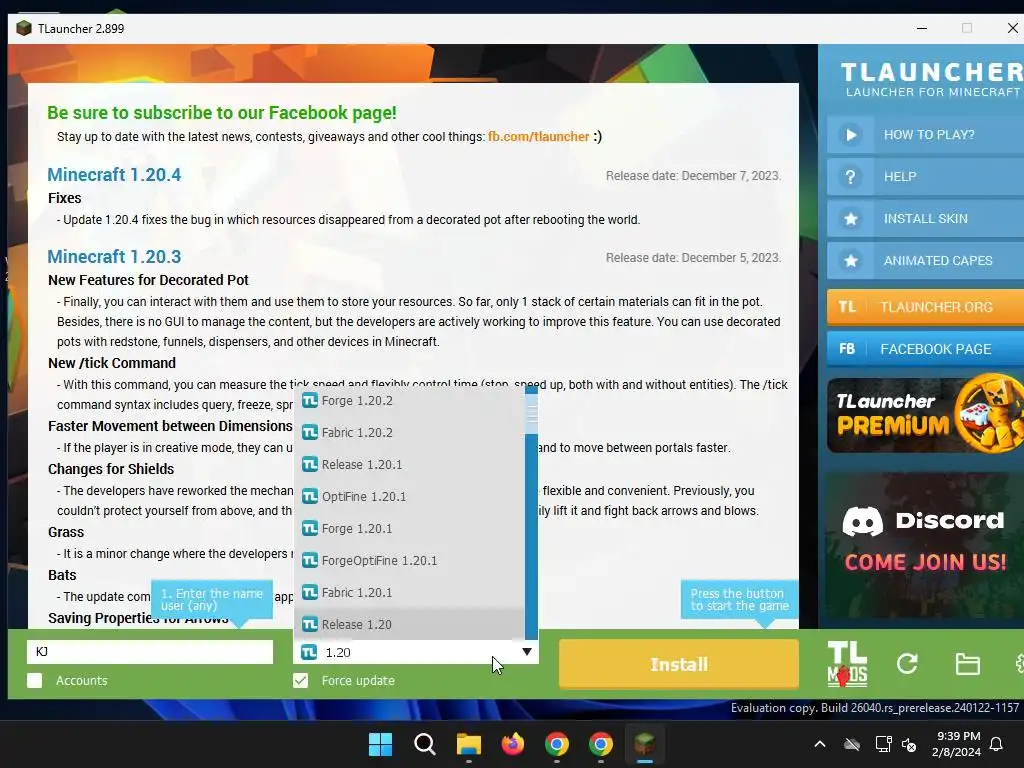Open fb.com/tlauncher link
The width and height of the screenshot is (1024, 768).
coord(538,136)
